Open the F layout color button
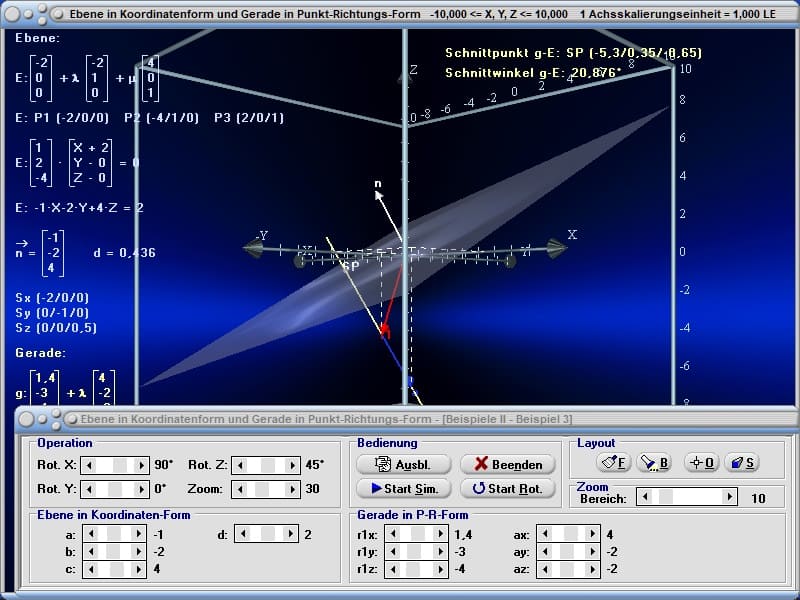 point(614,462)
